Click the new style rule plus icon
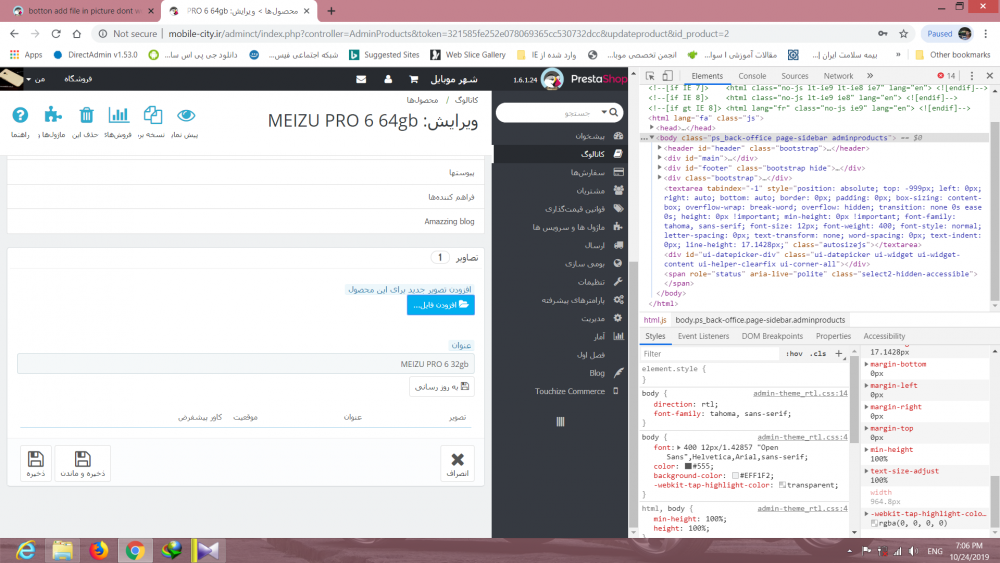 (839, 354)
